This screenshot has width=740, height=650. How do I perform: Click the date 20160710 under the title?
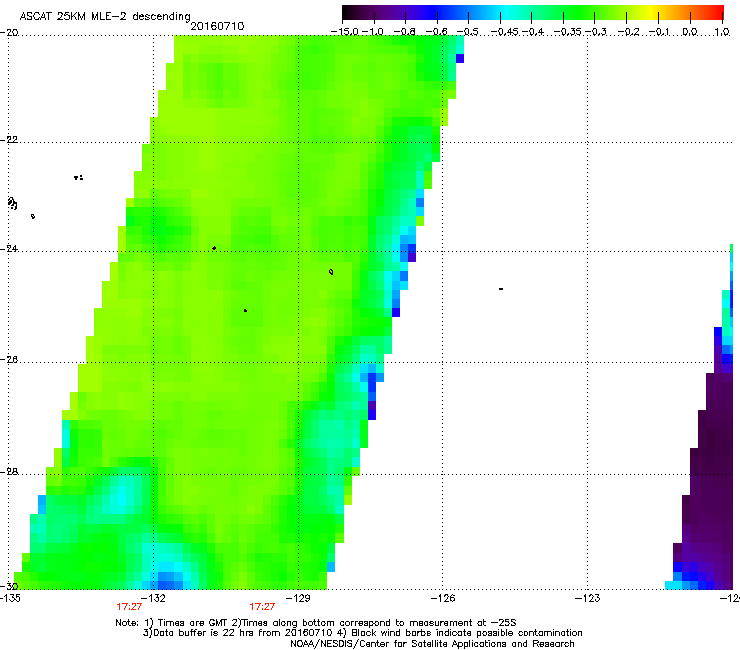(217, 26)
